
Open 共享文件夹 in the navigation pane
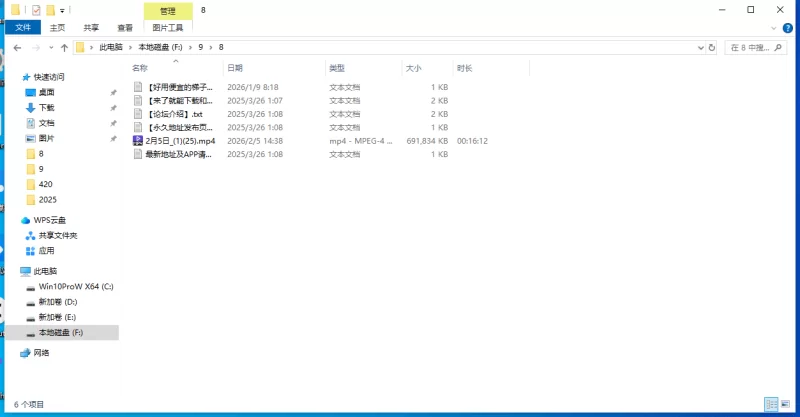(x=58, y=235)
